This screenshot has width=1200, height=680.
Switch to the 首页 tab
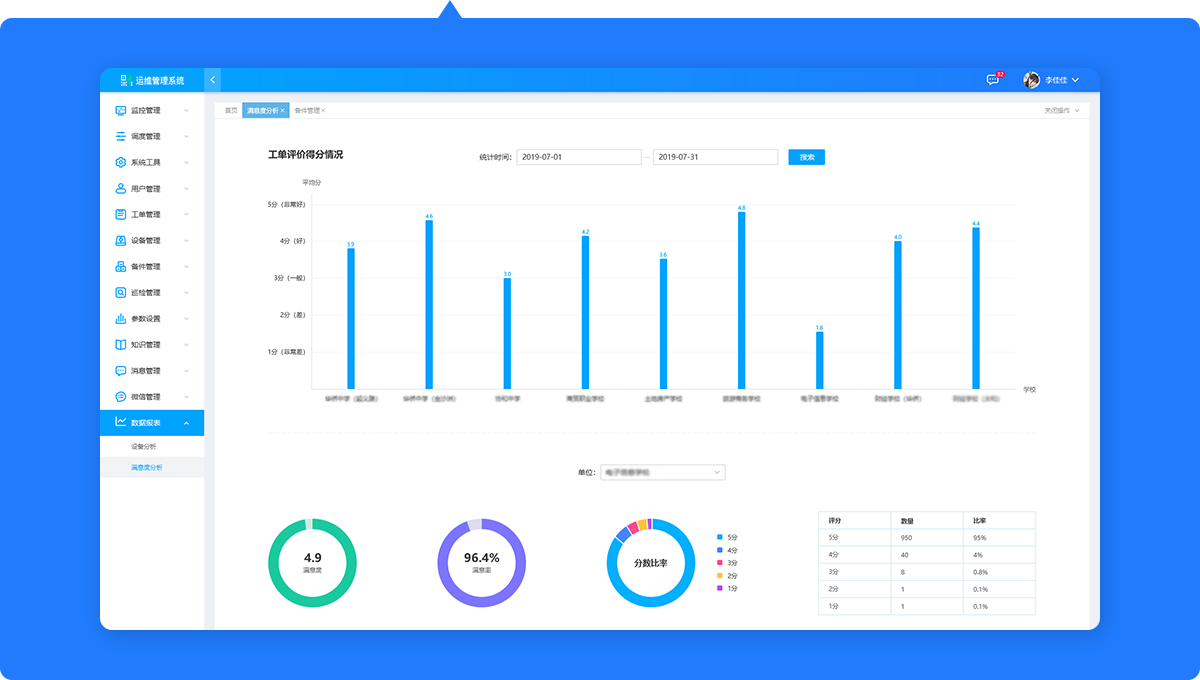point(231,110)
